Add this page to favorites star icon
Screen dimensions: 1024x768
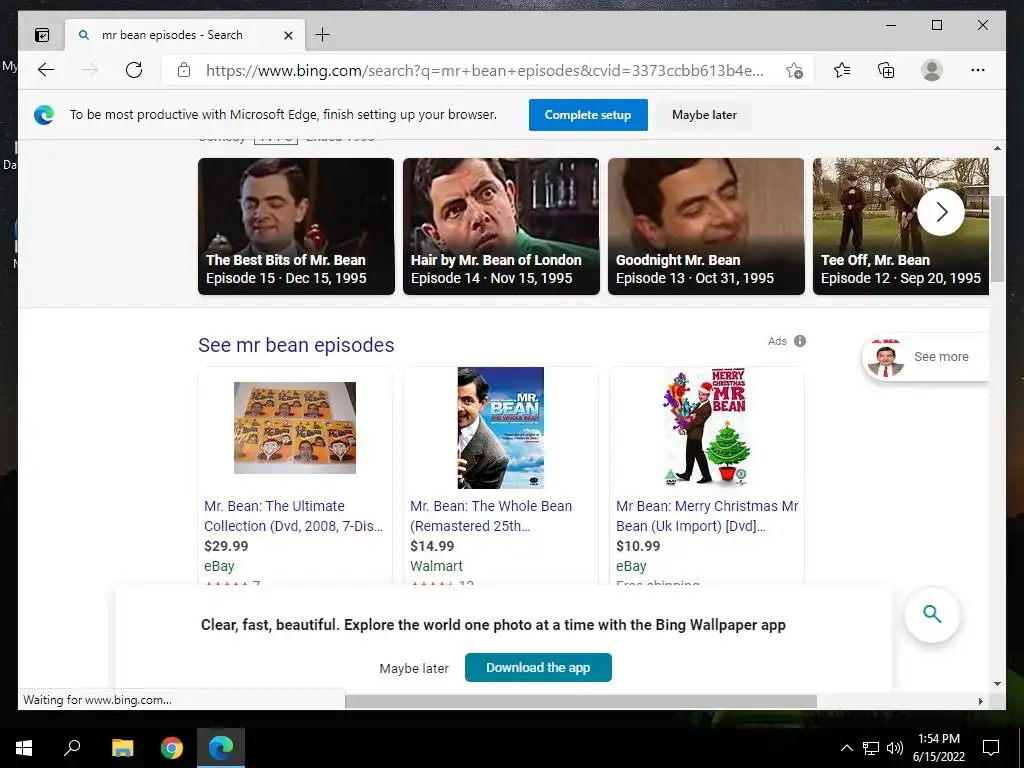(x=794, y=71)
